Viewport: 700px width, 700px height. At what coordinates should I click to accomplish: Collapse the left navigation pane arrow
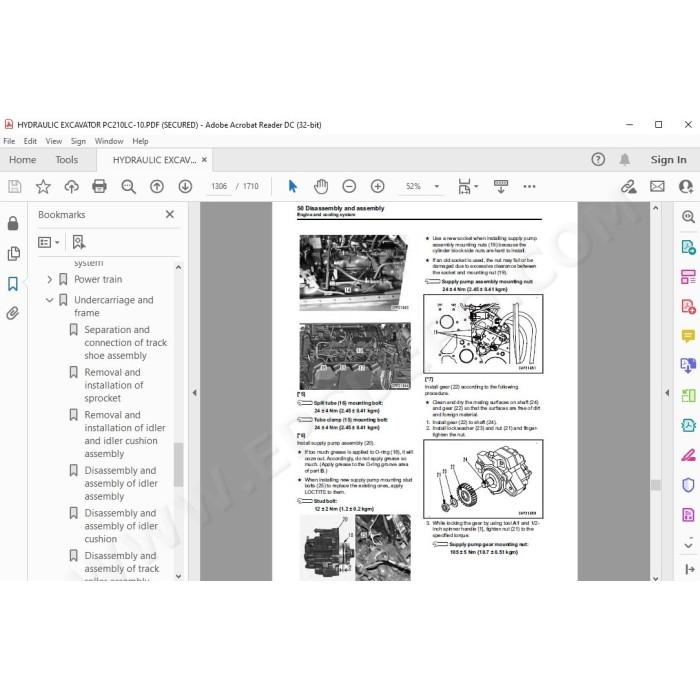pyautogui.click(x=195, y=393)
